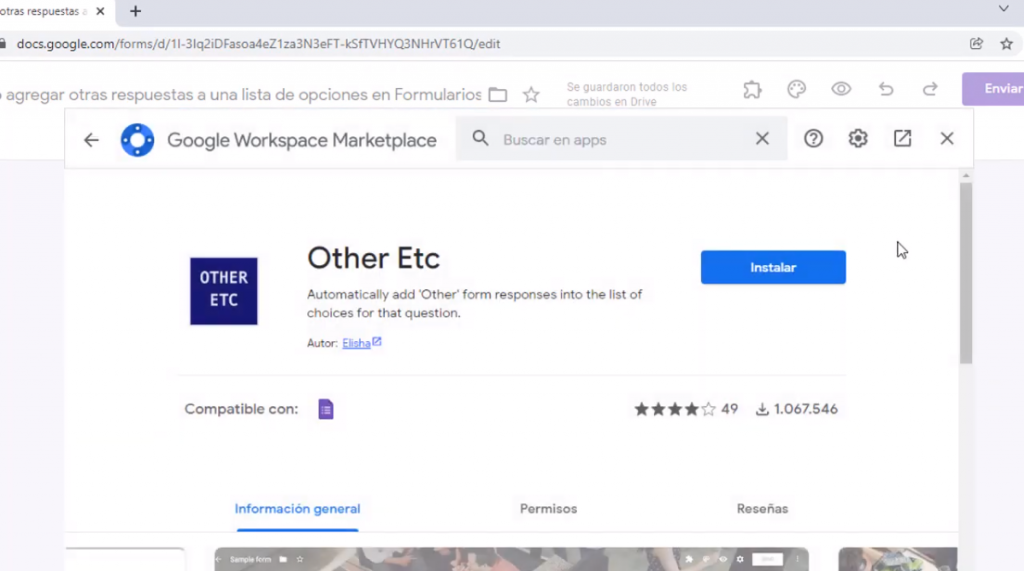
Task: Focus the Buscar en apps search field
Action: pyautogui.click(x=620, y=139)
